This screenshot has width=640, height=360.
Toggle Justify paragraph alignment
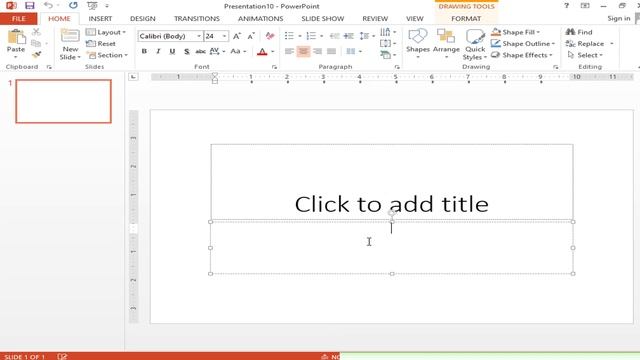(x=331, y=51)
